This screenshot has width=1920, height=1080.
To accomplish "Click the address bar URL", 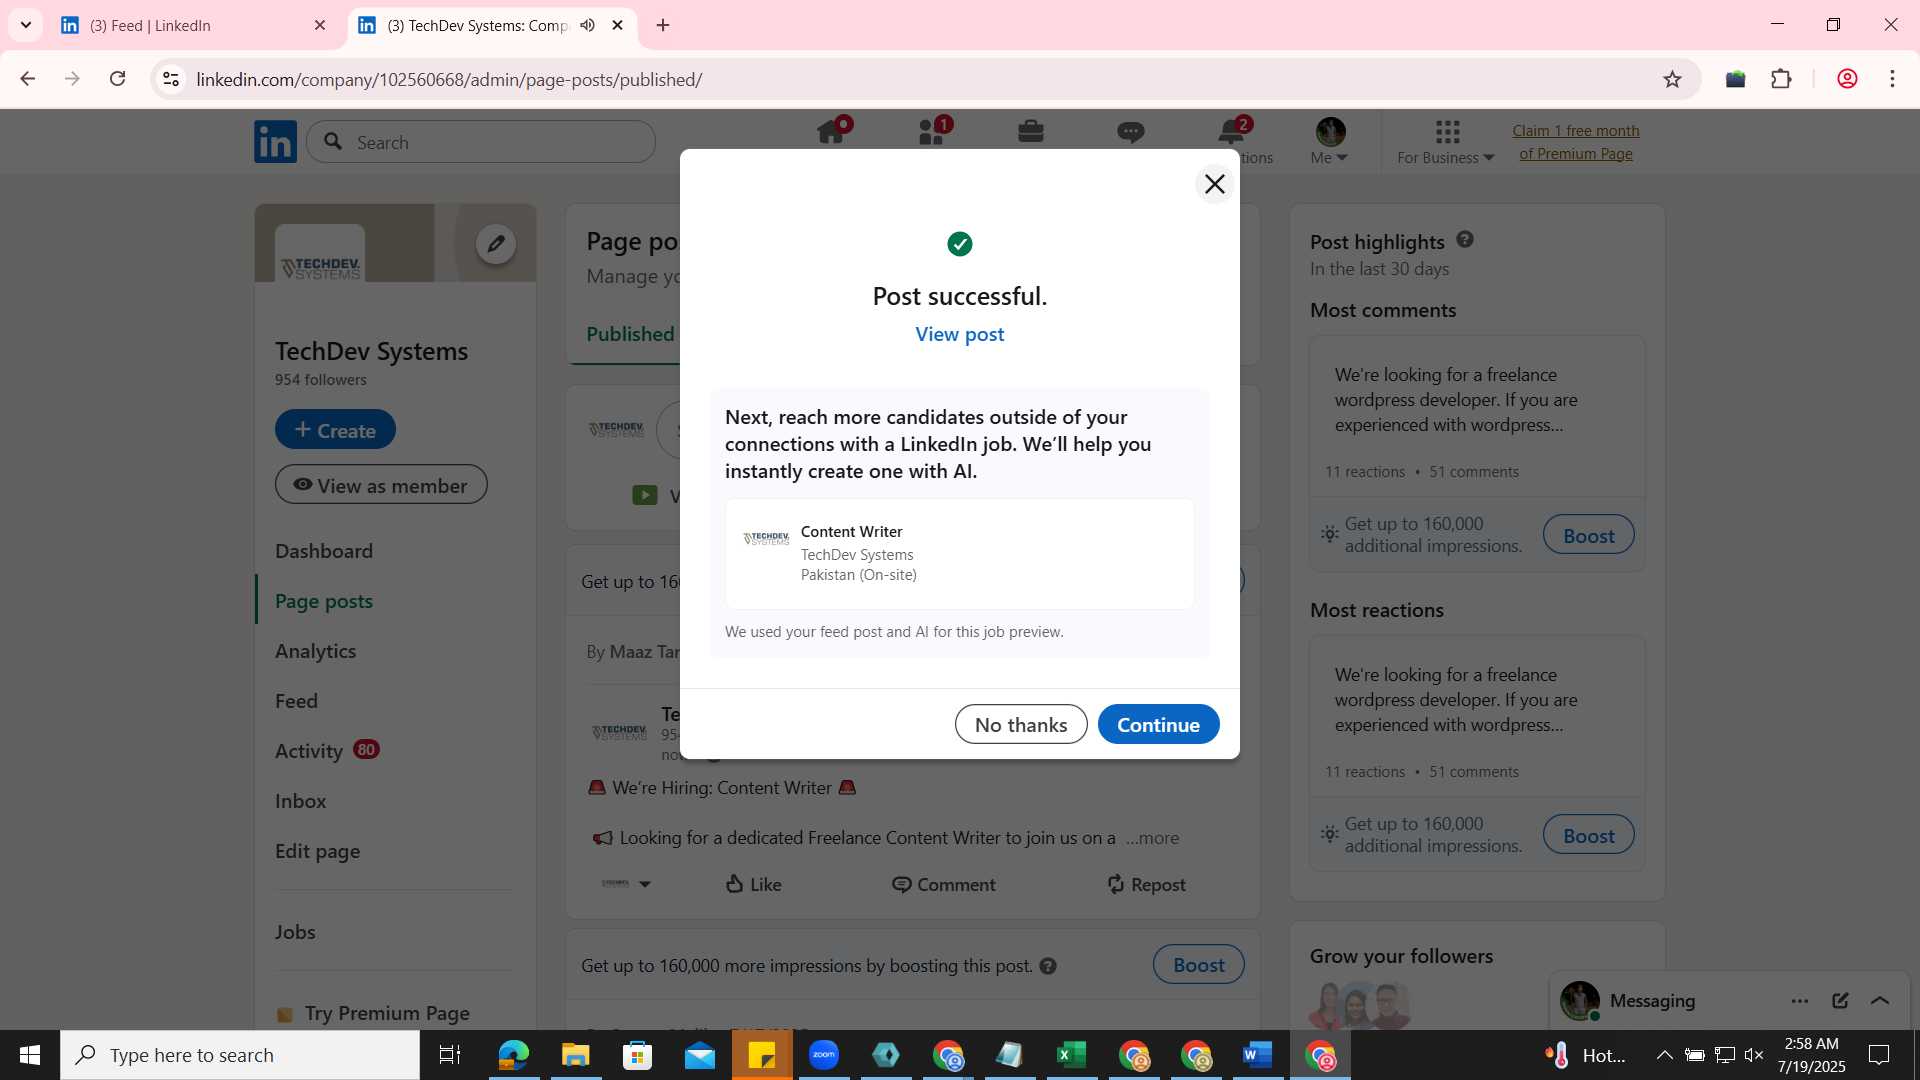I will (449, 79).
